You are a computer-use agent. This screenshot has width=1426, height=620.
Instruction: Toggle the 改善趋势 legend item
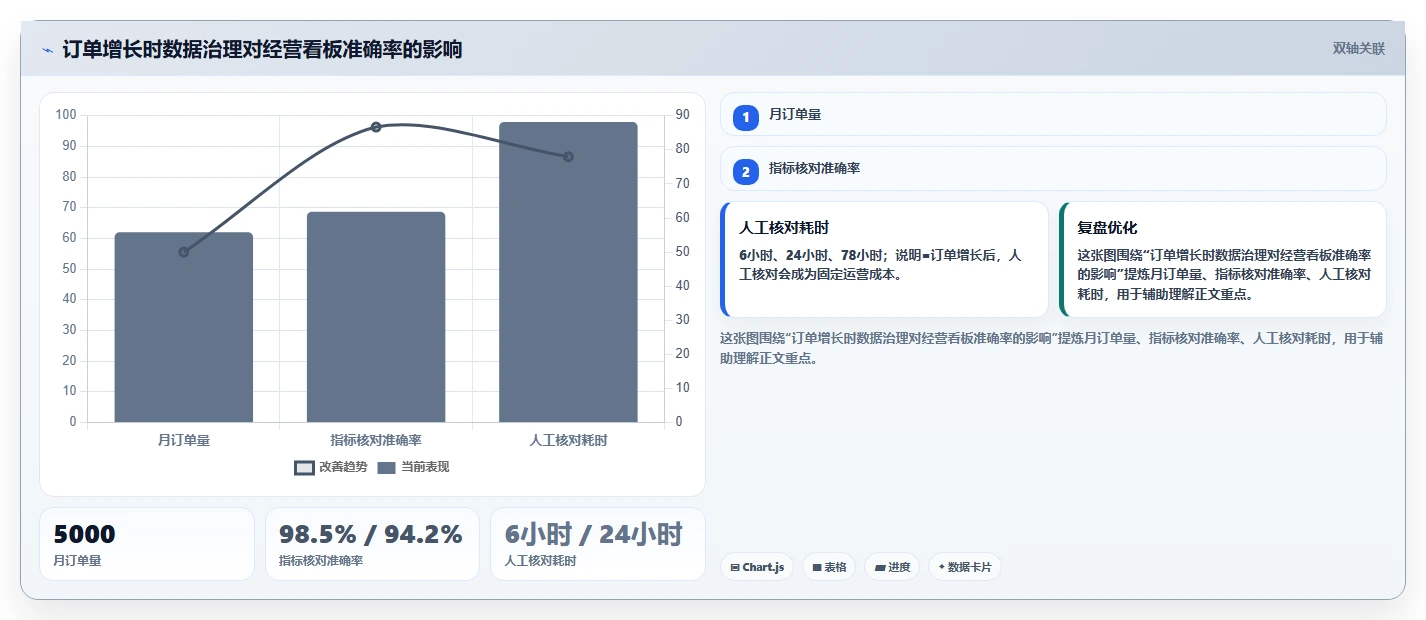point(331,467)
